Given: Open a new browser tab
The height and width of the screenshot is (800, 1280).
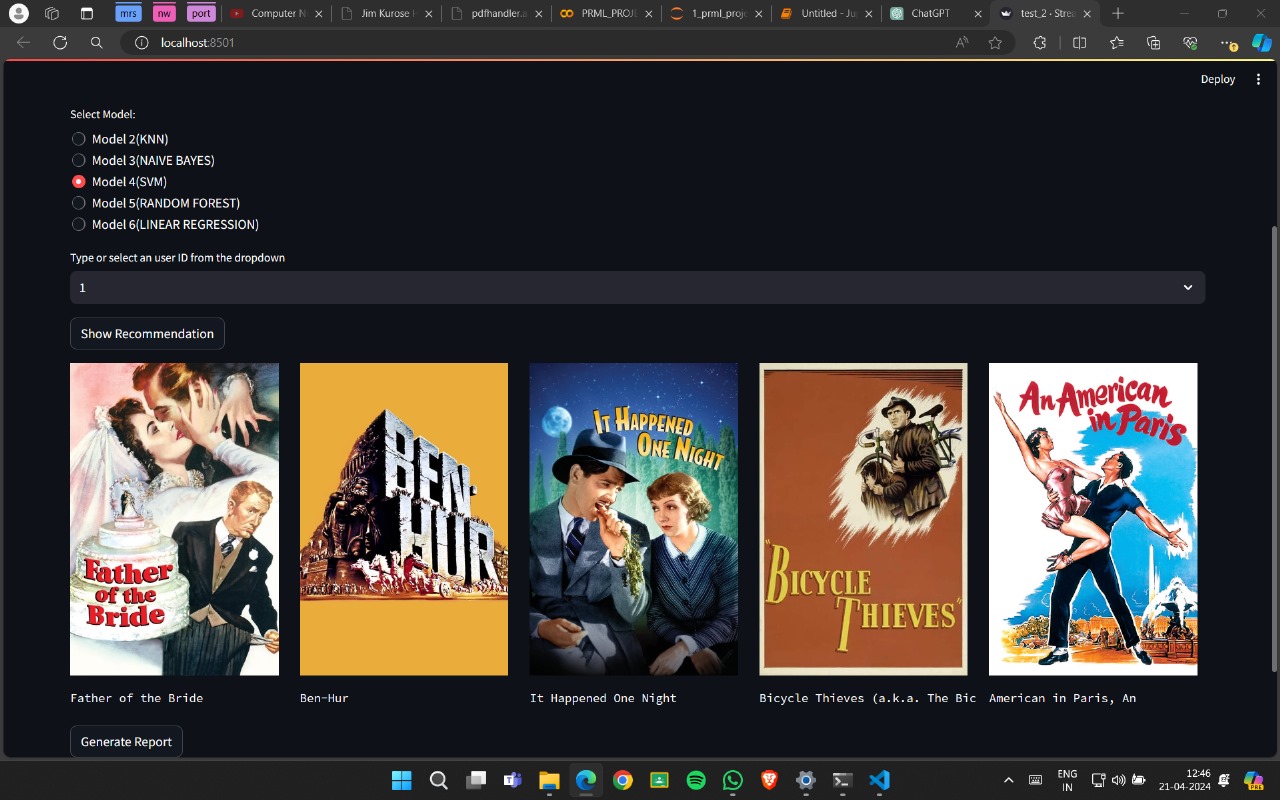Looking at the screenshot, I should pyautogui.click(x=1118, y=14).
